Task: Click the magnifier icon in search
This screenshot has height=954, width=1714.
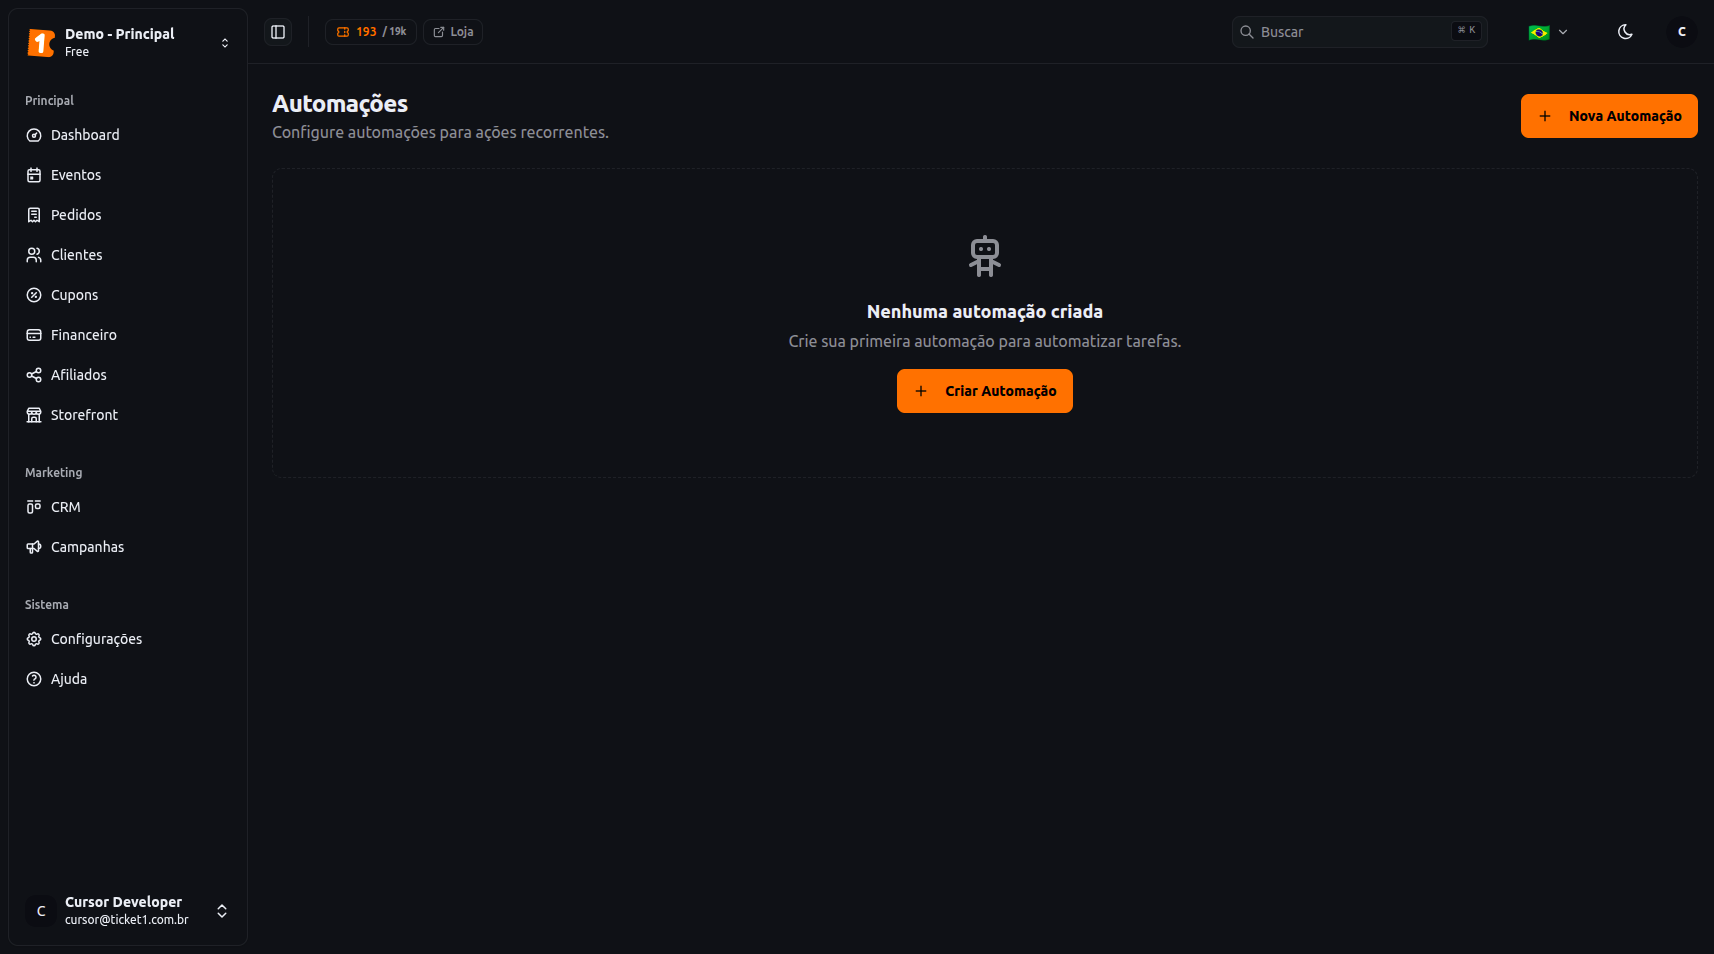Action: 1247,32
